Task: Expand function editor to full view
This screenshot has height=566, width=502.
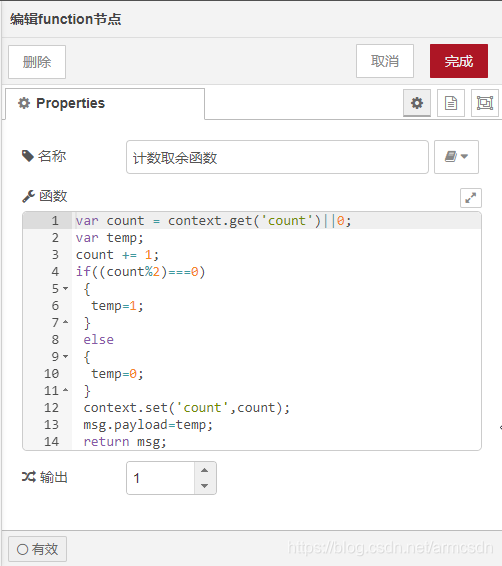Action: 471,198
